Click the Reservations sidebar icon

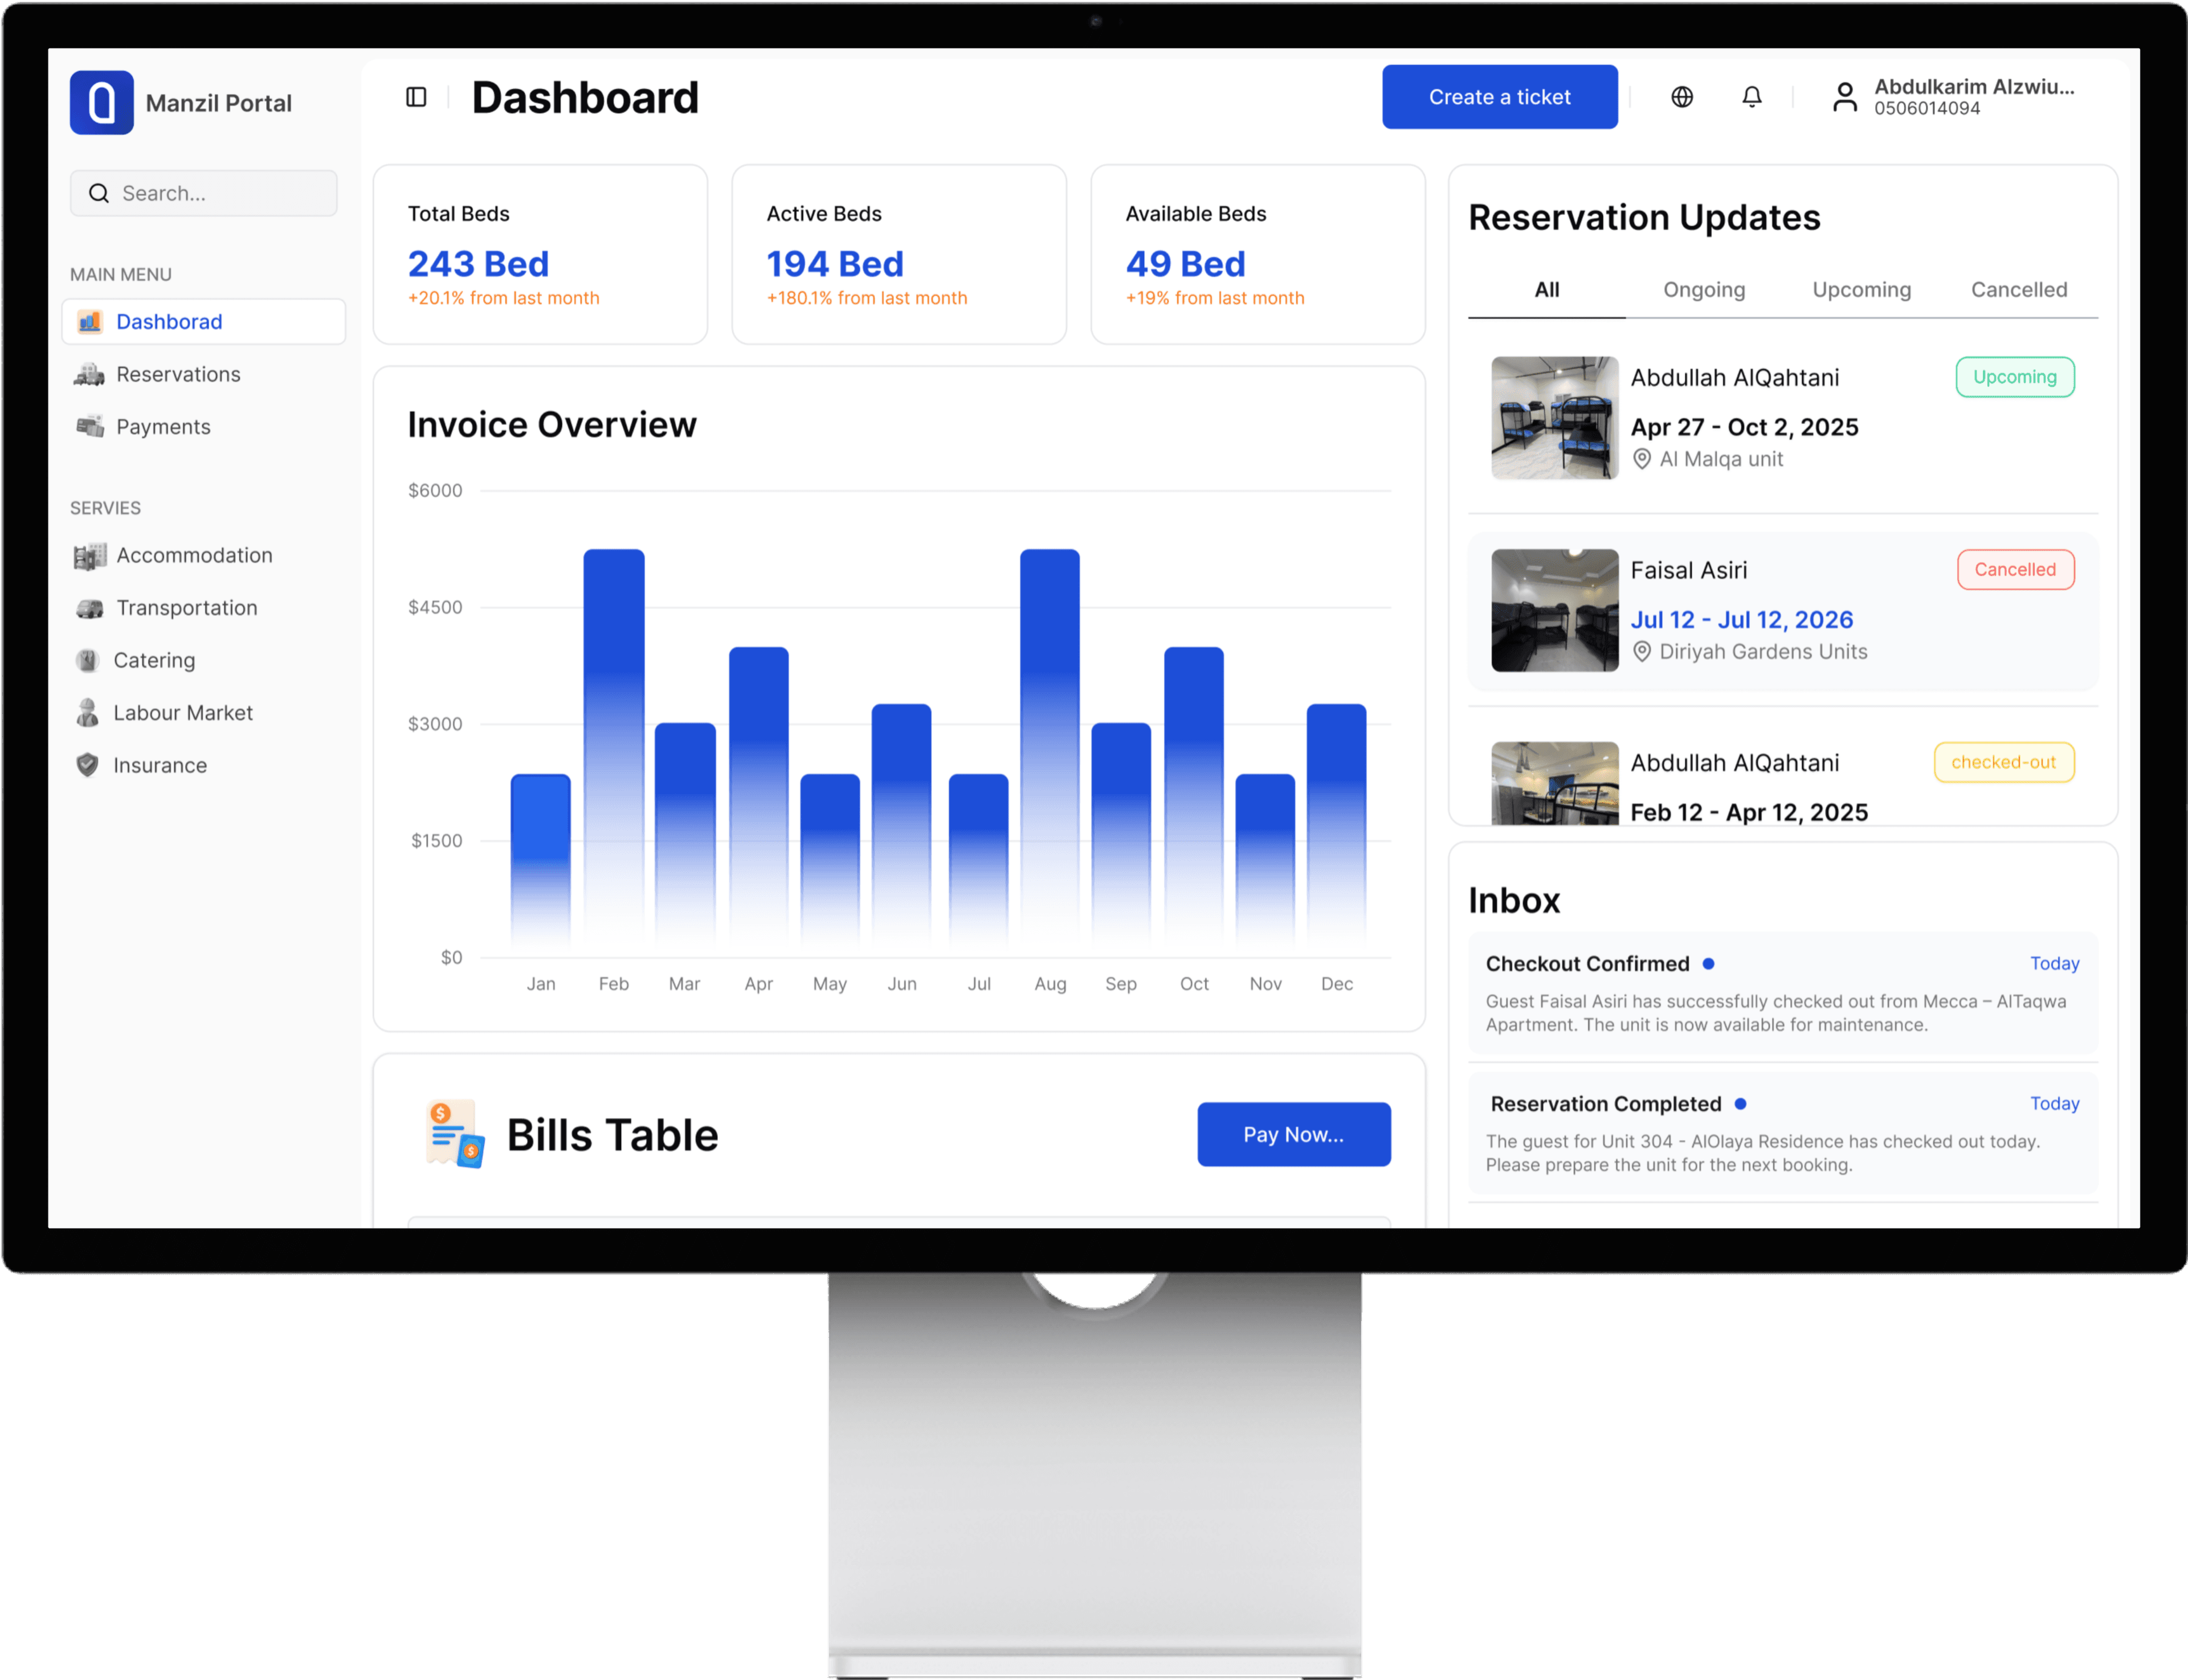tap(89, 374)
